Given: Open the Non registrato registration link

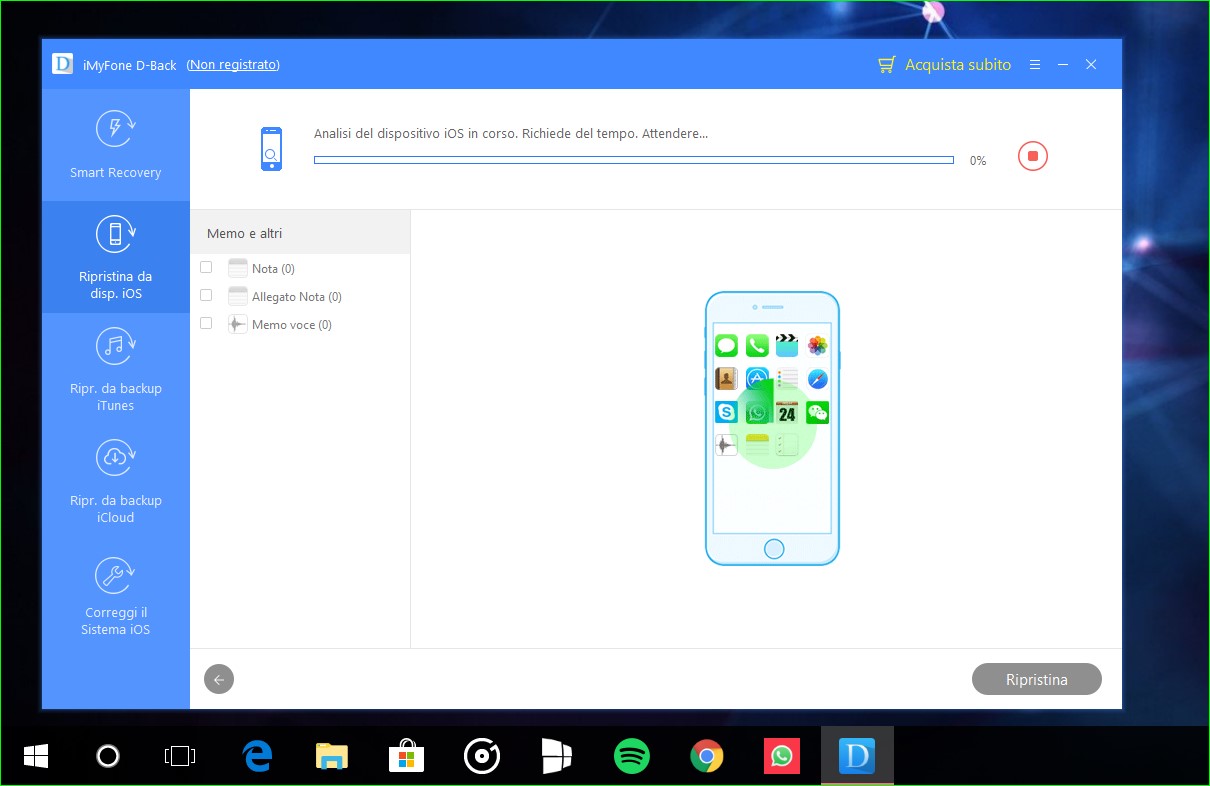Looking at the screenshot, I should 233,64.
